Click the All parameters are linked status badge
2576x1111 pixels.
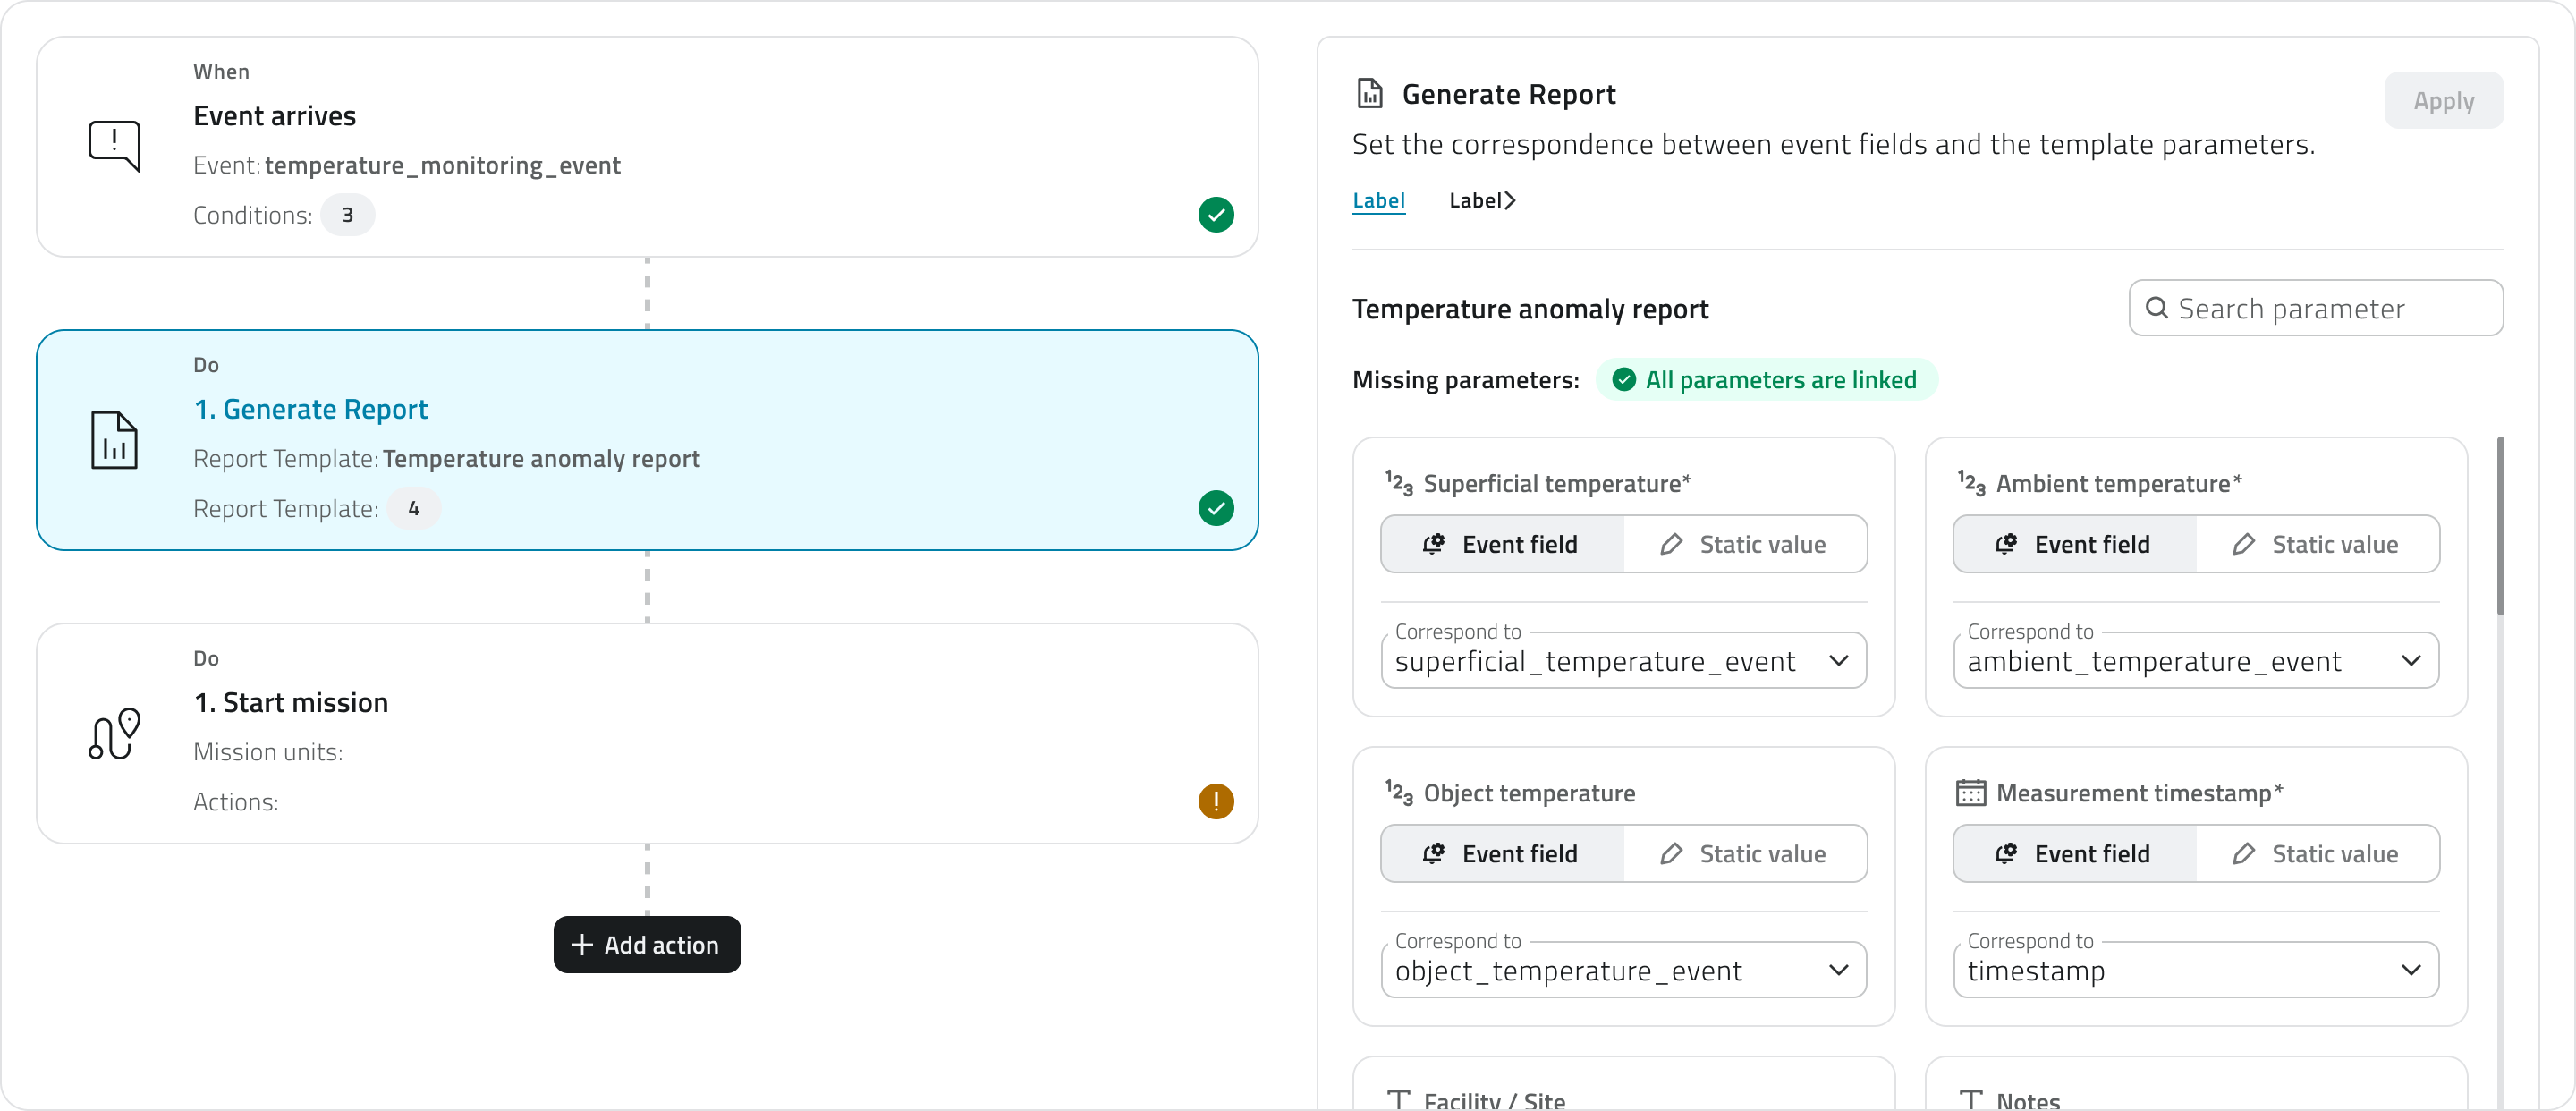click(x=1767, y=380)
